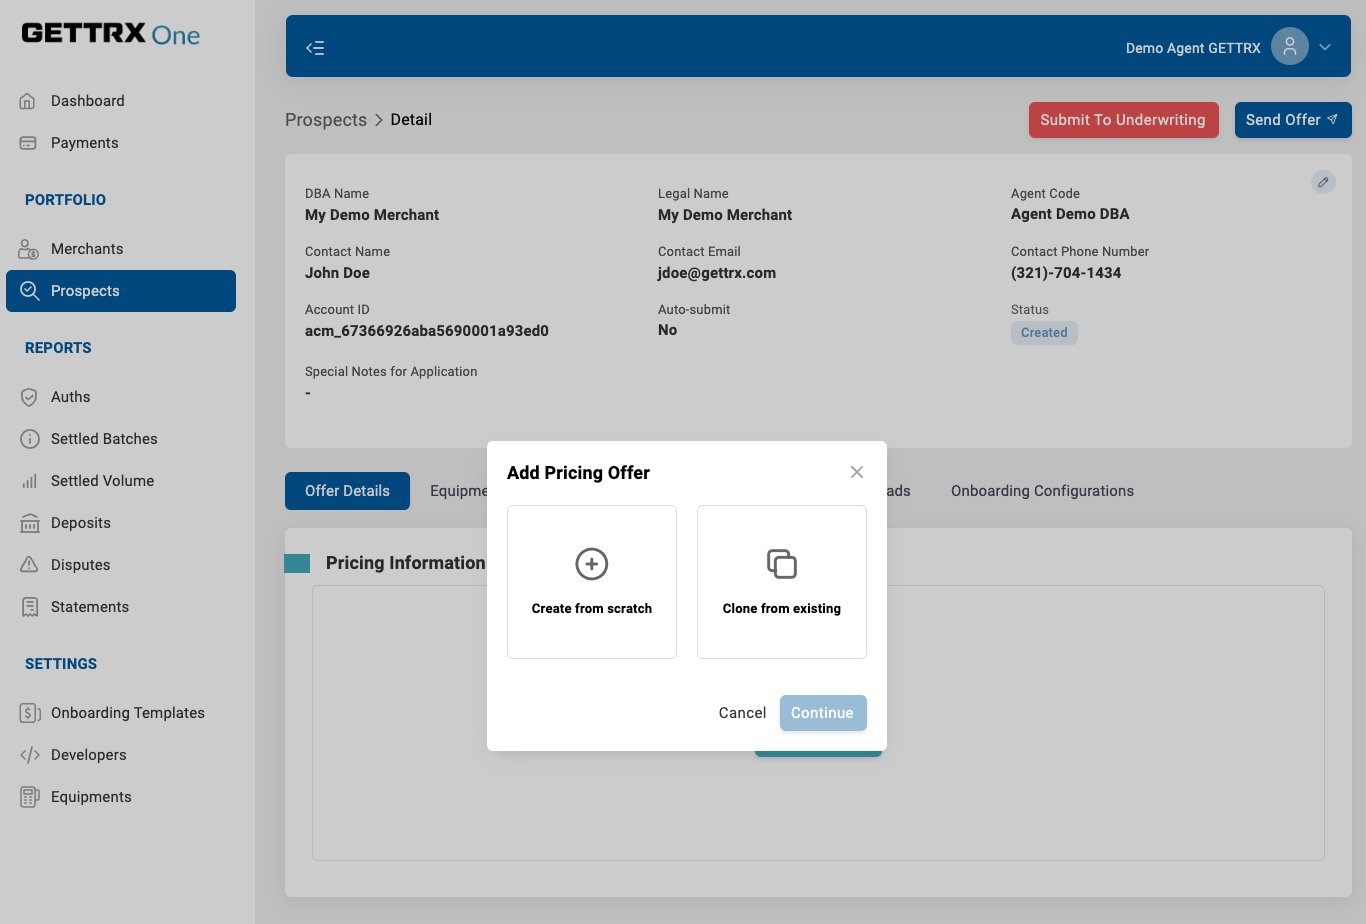The height and width of the screenshot is (924, 1366).
Task: Click the Onboarding Templates dollar icon
Action: (30, 713)
